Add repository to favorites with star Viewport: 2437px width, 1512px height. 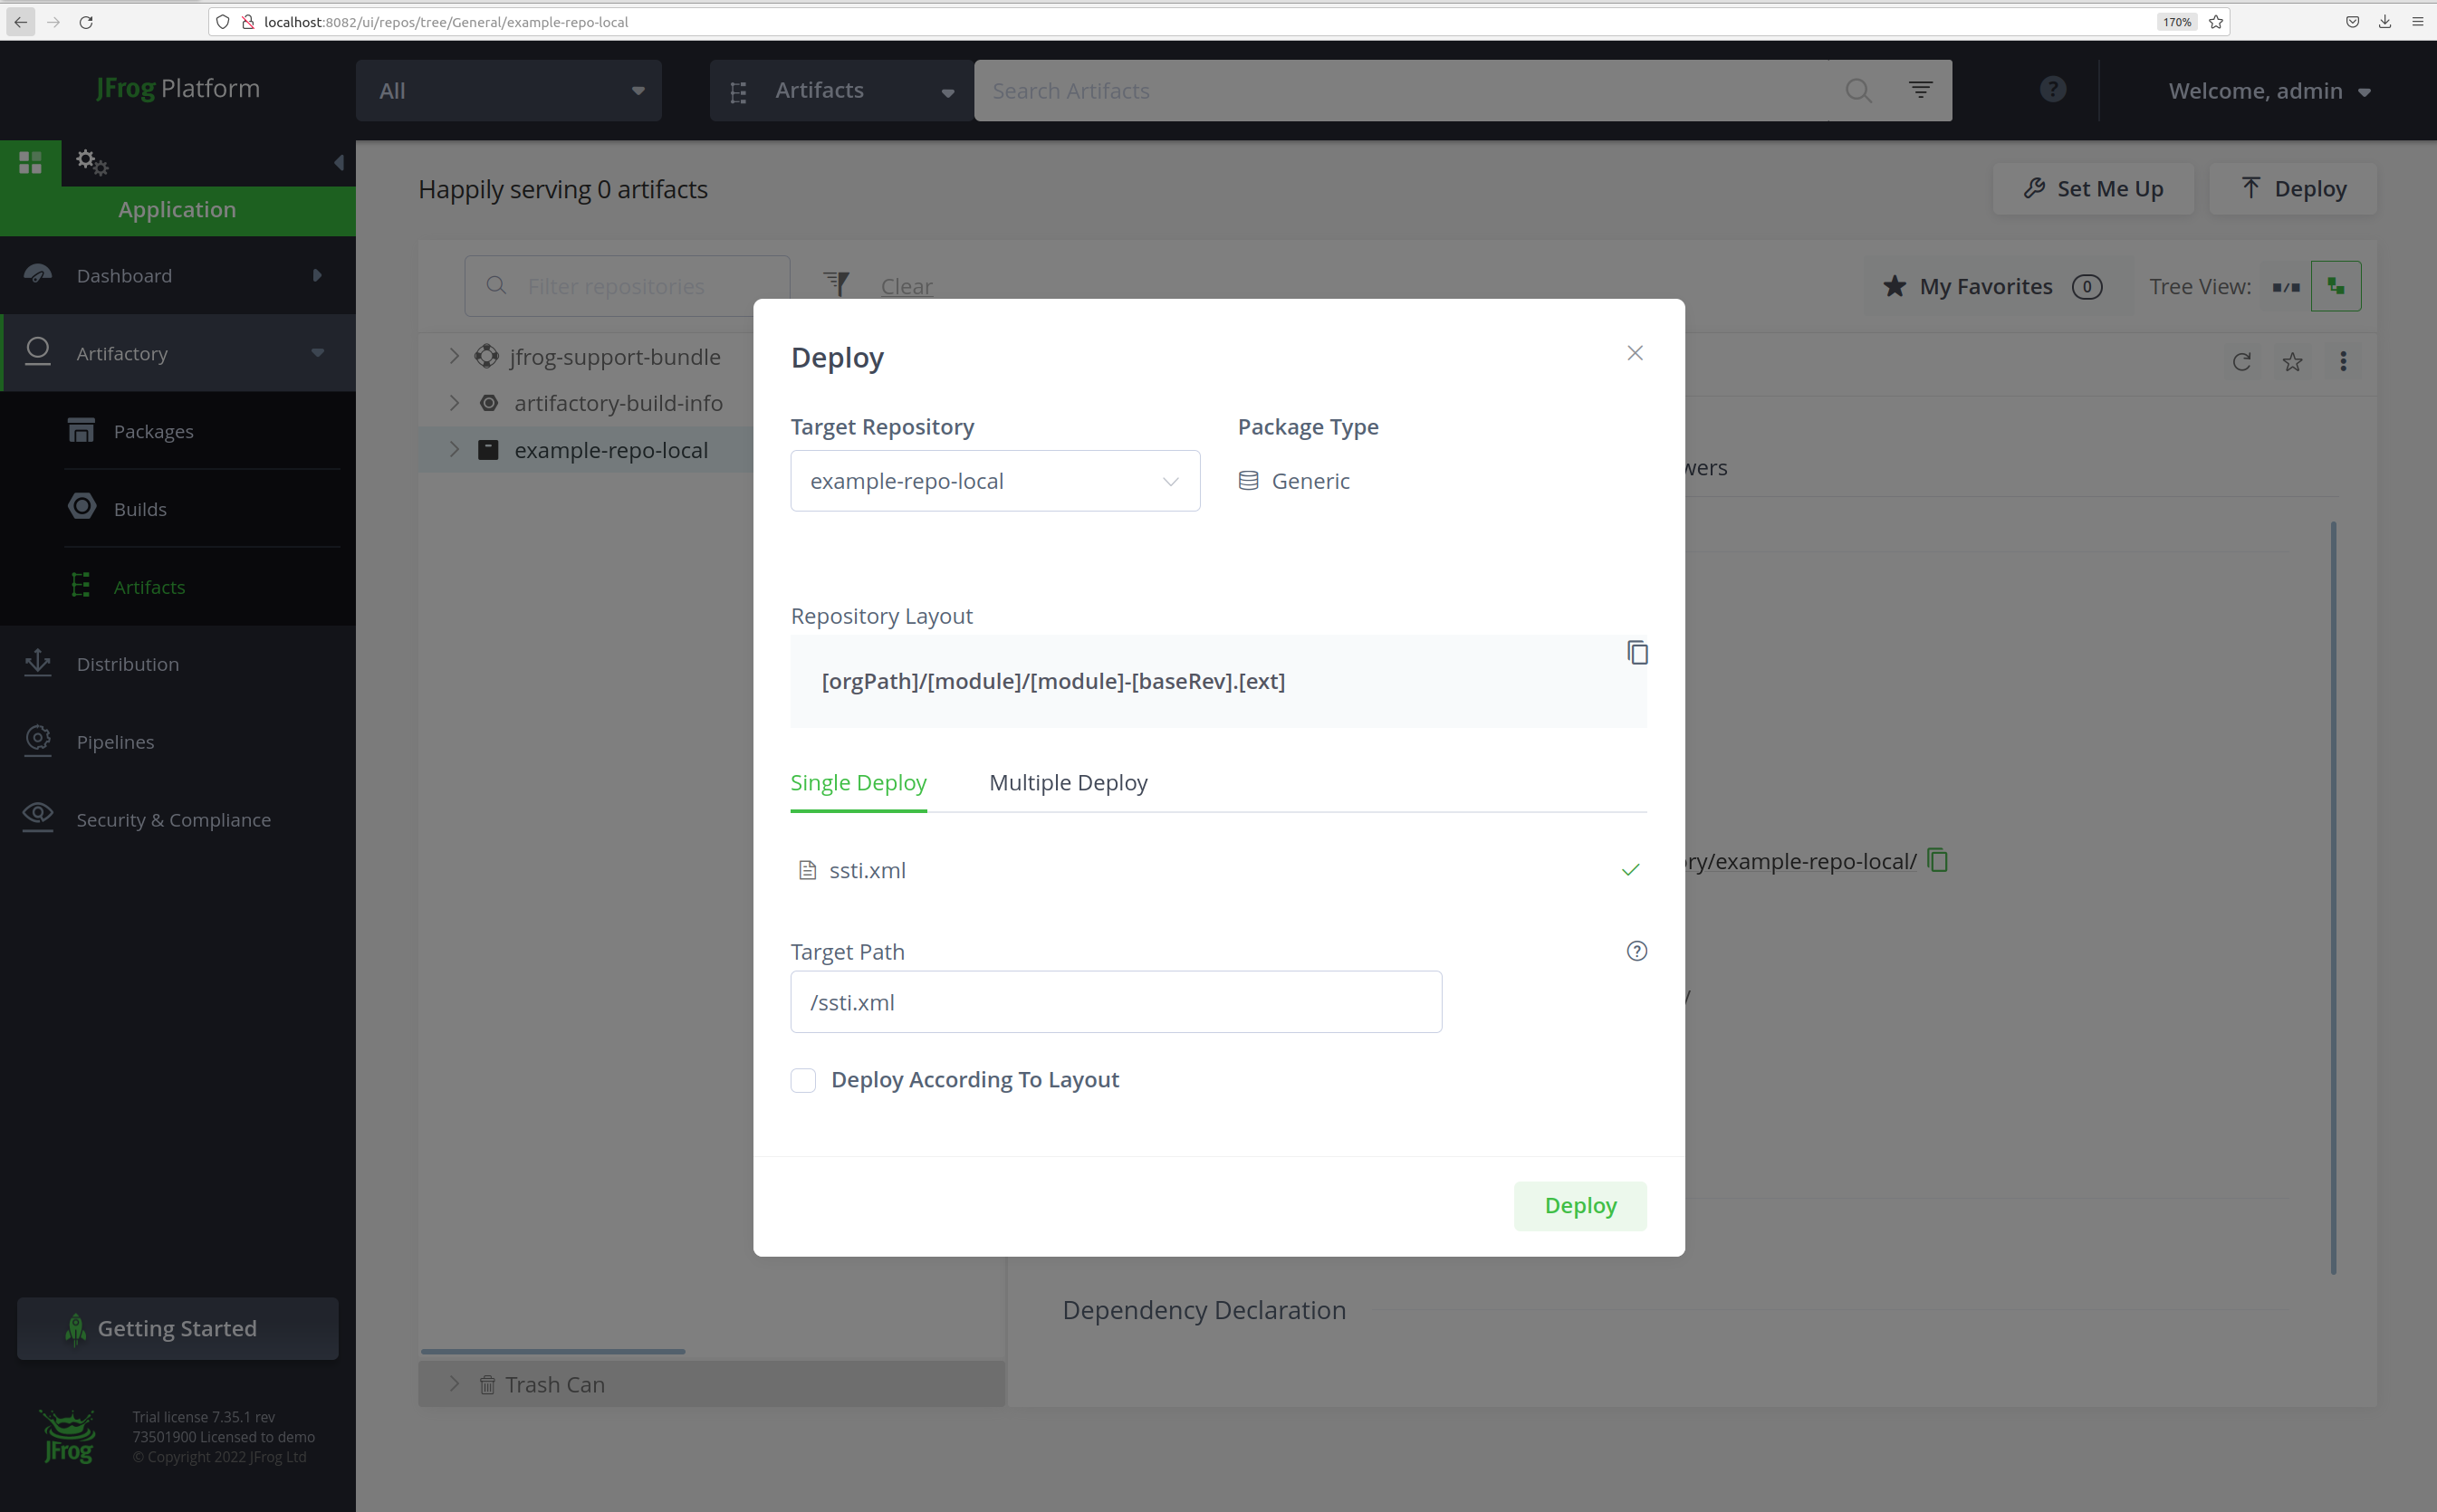[x=2292, y=362]
